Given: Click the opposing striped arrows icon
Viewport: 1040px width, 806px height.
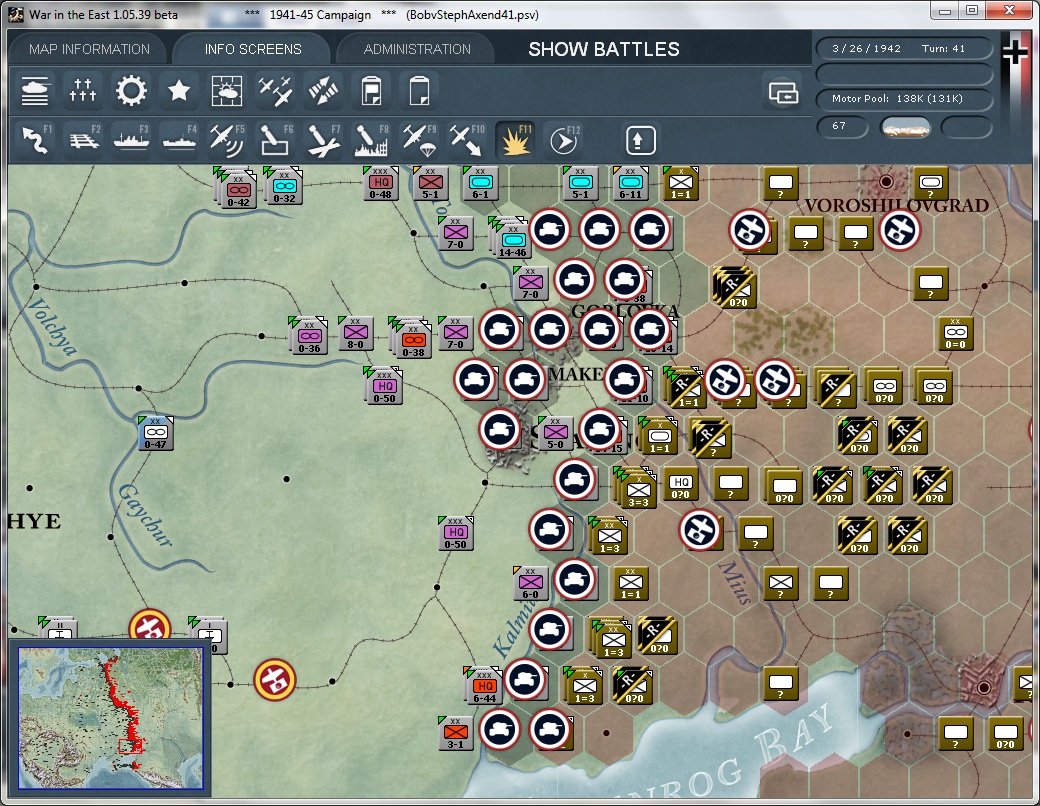Looking at the screenshot, I should tap(323, 91).
